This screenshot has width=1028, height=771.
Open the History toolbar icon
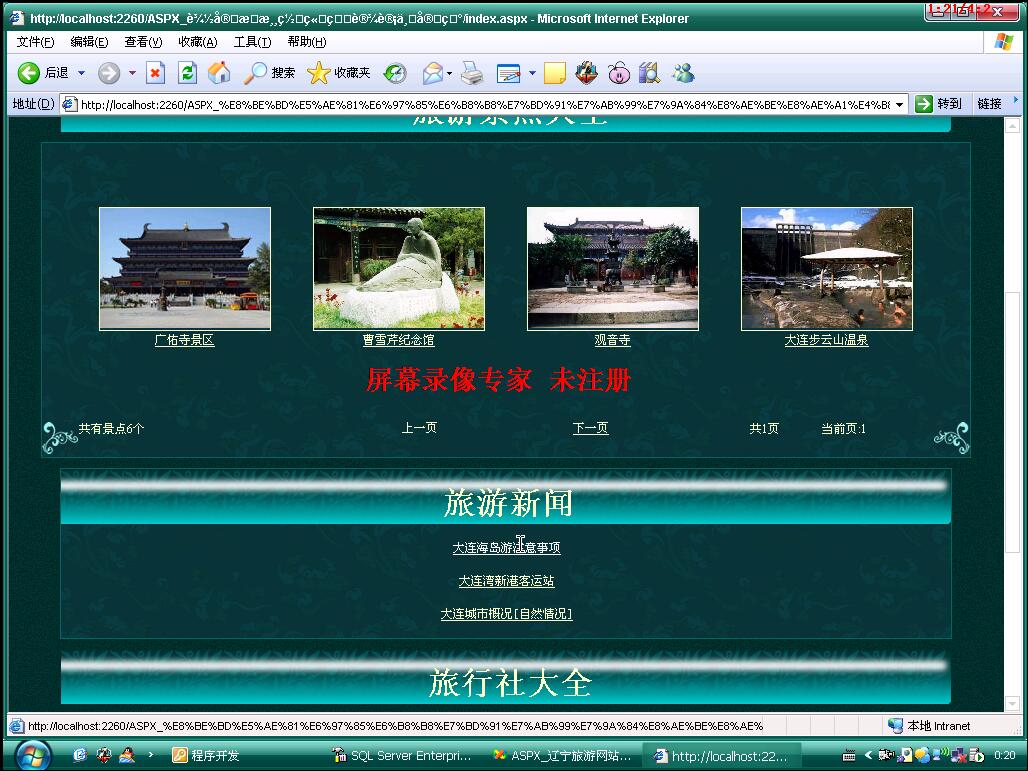coord(395,73)
